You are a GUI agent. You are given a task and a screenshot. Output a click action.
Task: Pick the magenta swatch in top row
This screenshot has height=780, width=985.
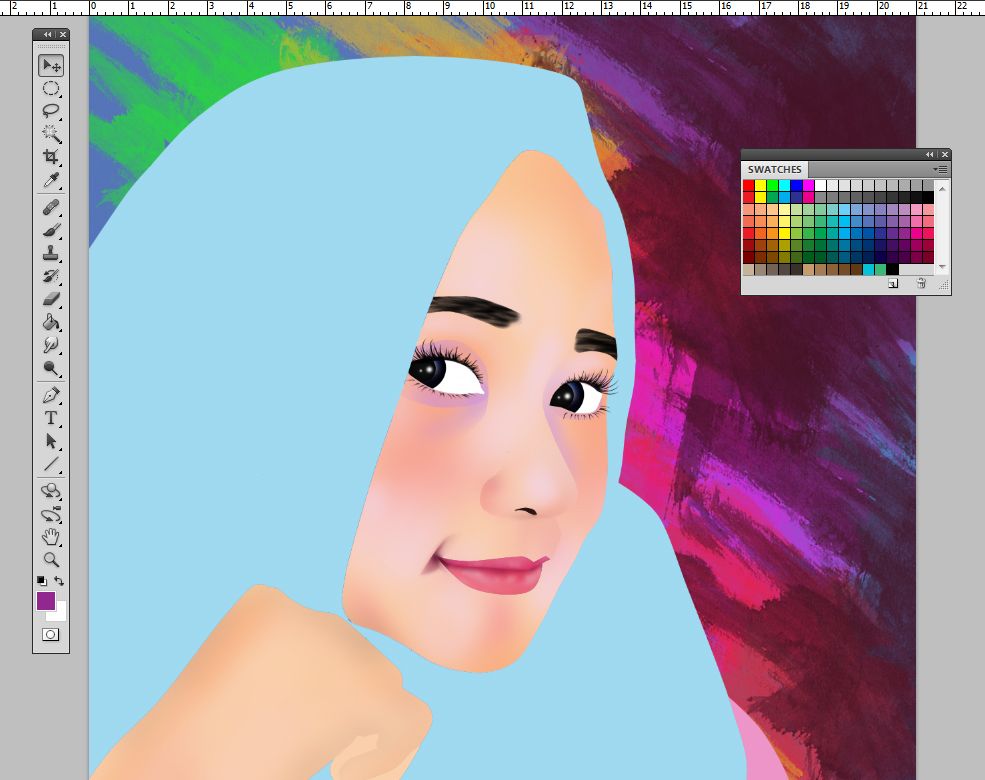[x=808, y=185]
